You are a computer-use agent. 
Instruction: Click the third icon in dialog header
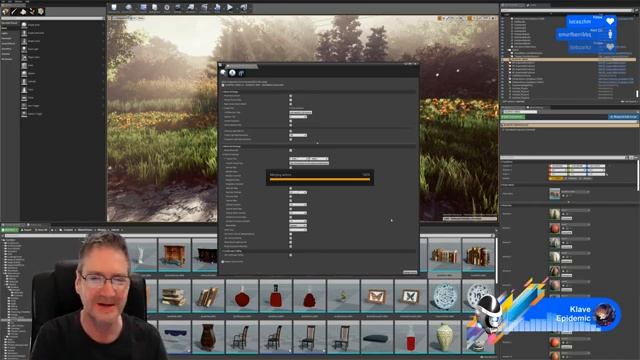tap(241, 73)
